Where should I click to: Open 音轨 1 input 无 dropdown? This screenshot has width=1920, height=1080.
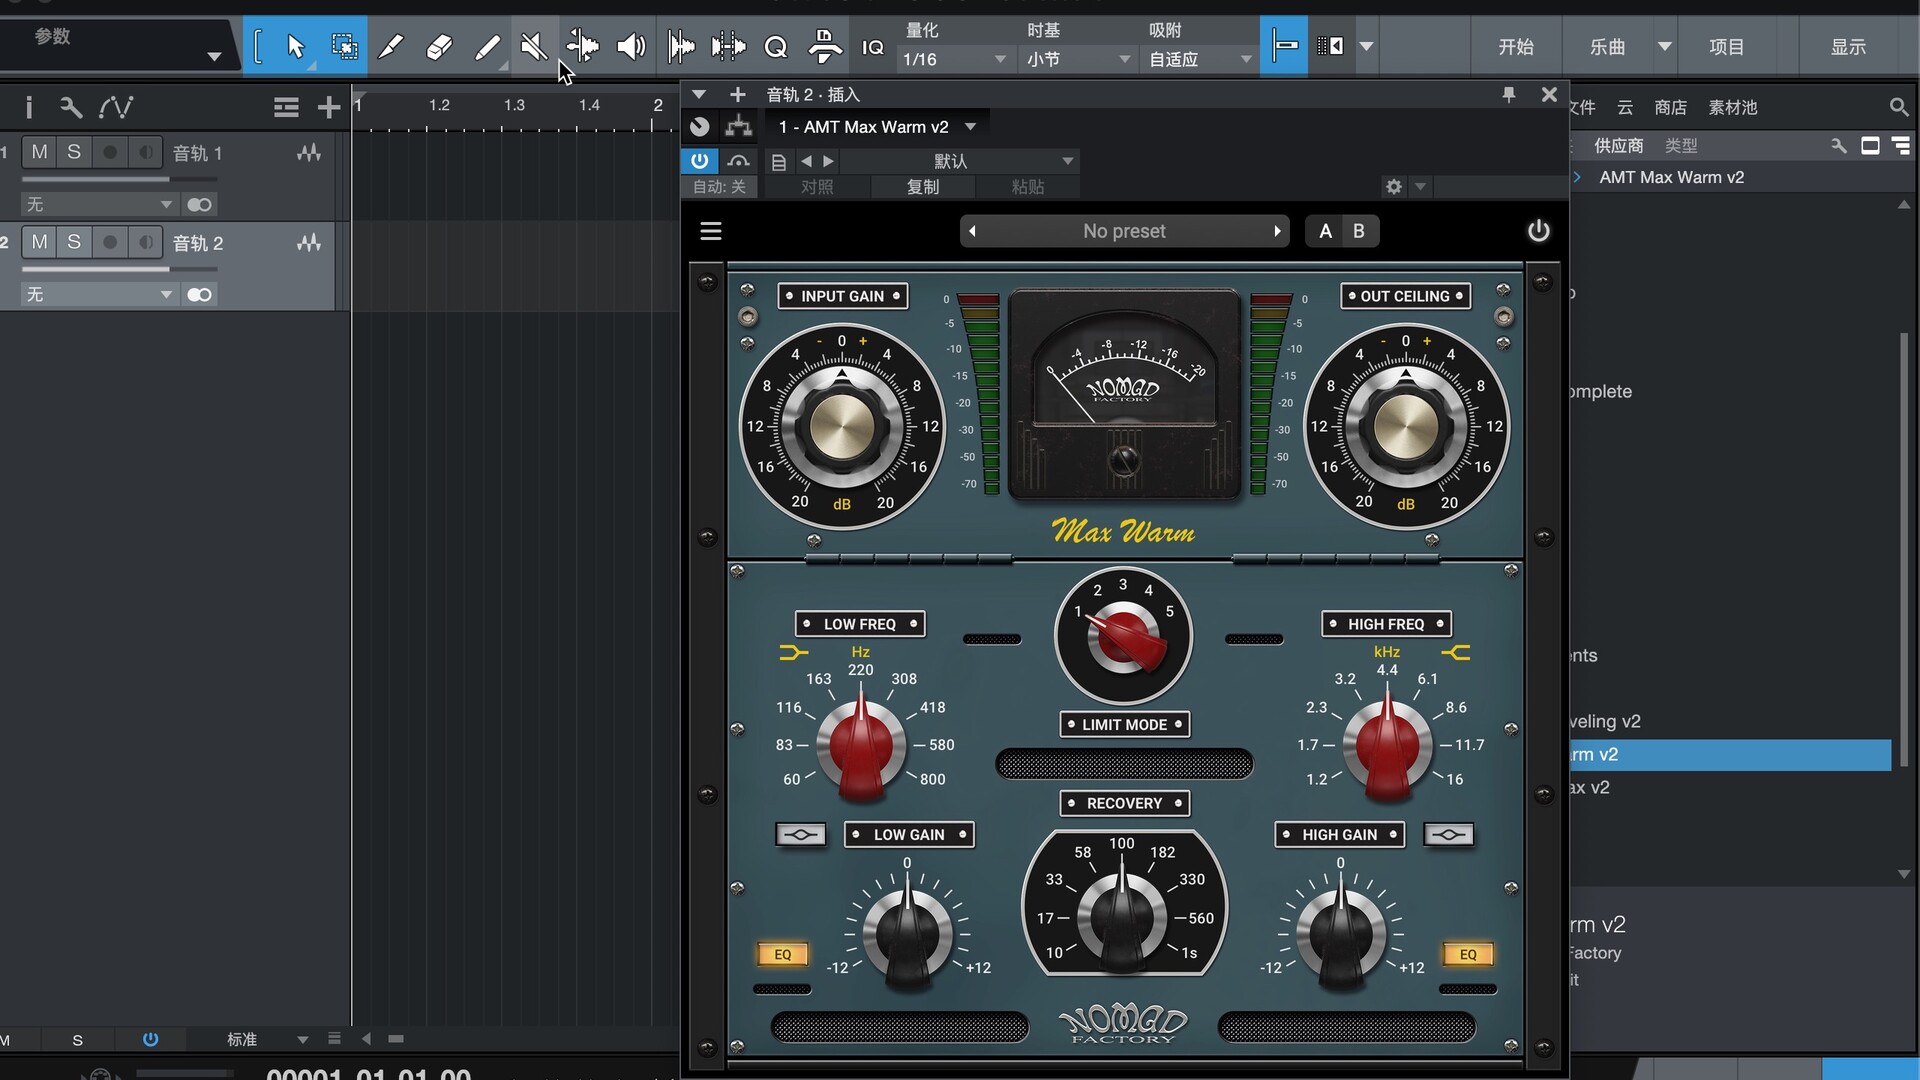click(99, 204)
